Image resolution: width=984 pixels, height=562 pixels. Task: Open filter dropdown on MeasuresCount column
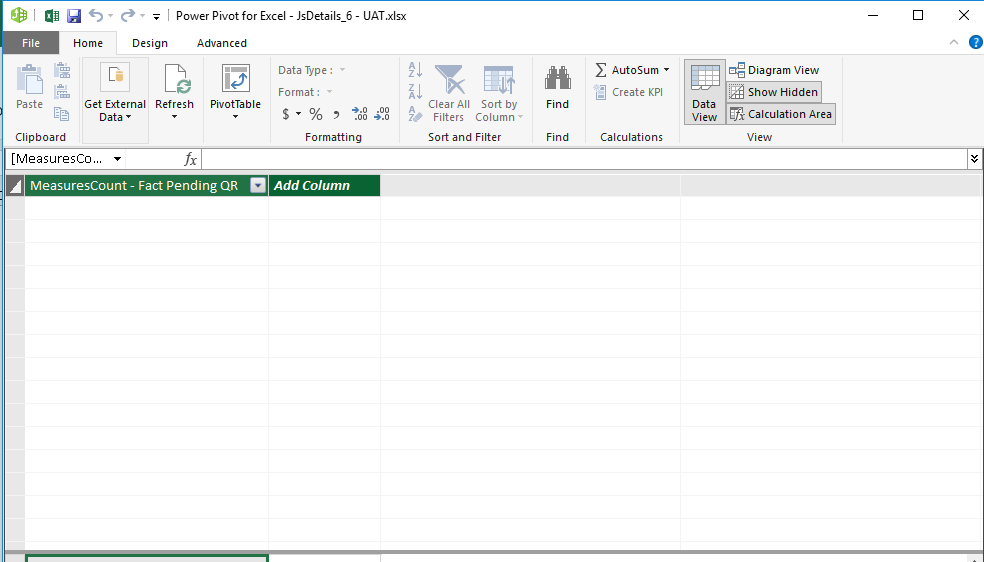[258, 185]
